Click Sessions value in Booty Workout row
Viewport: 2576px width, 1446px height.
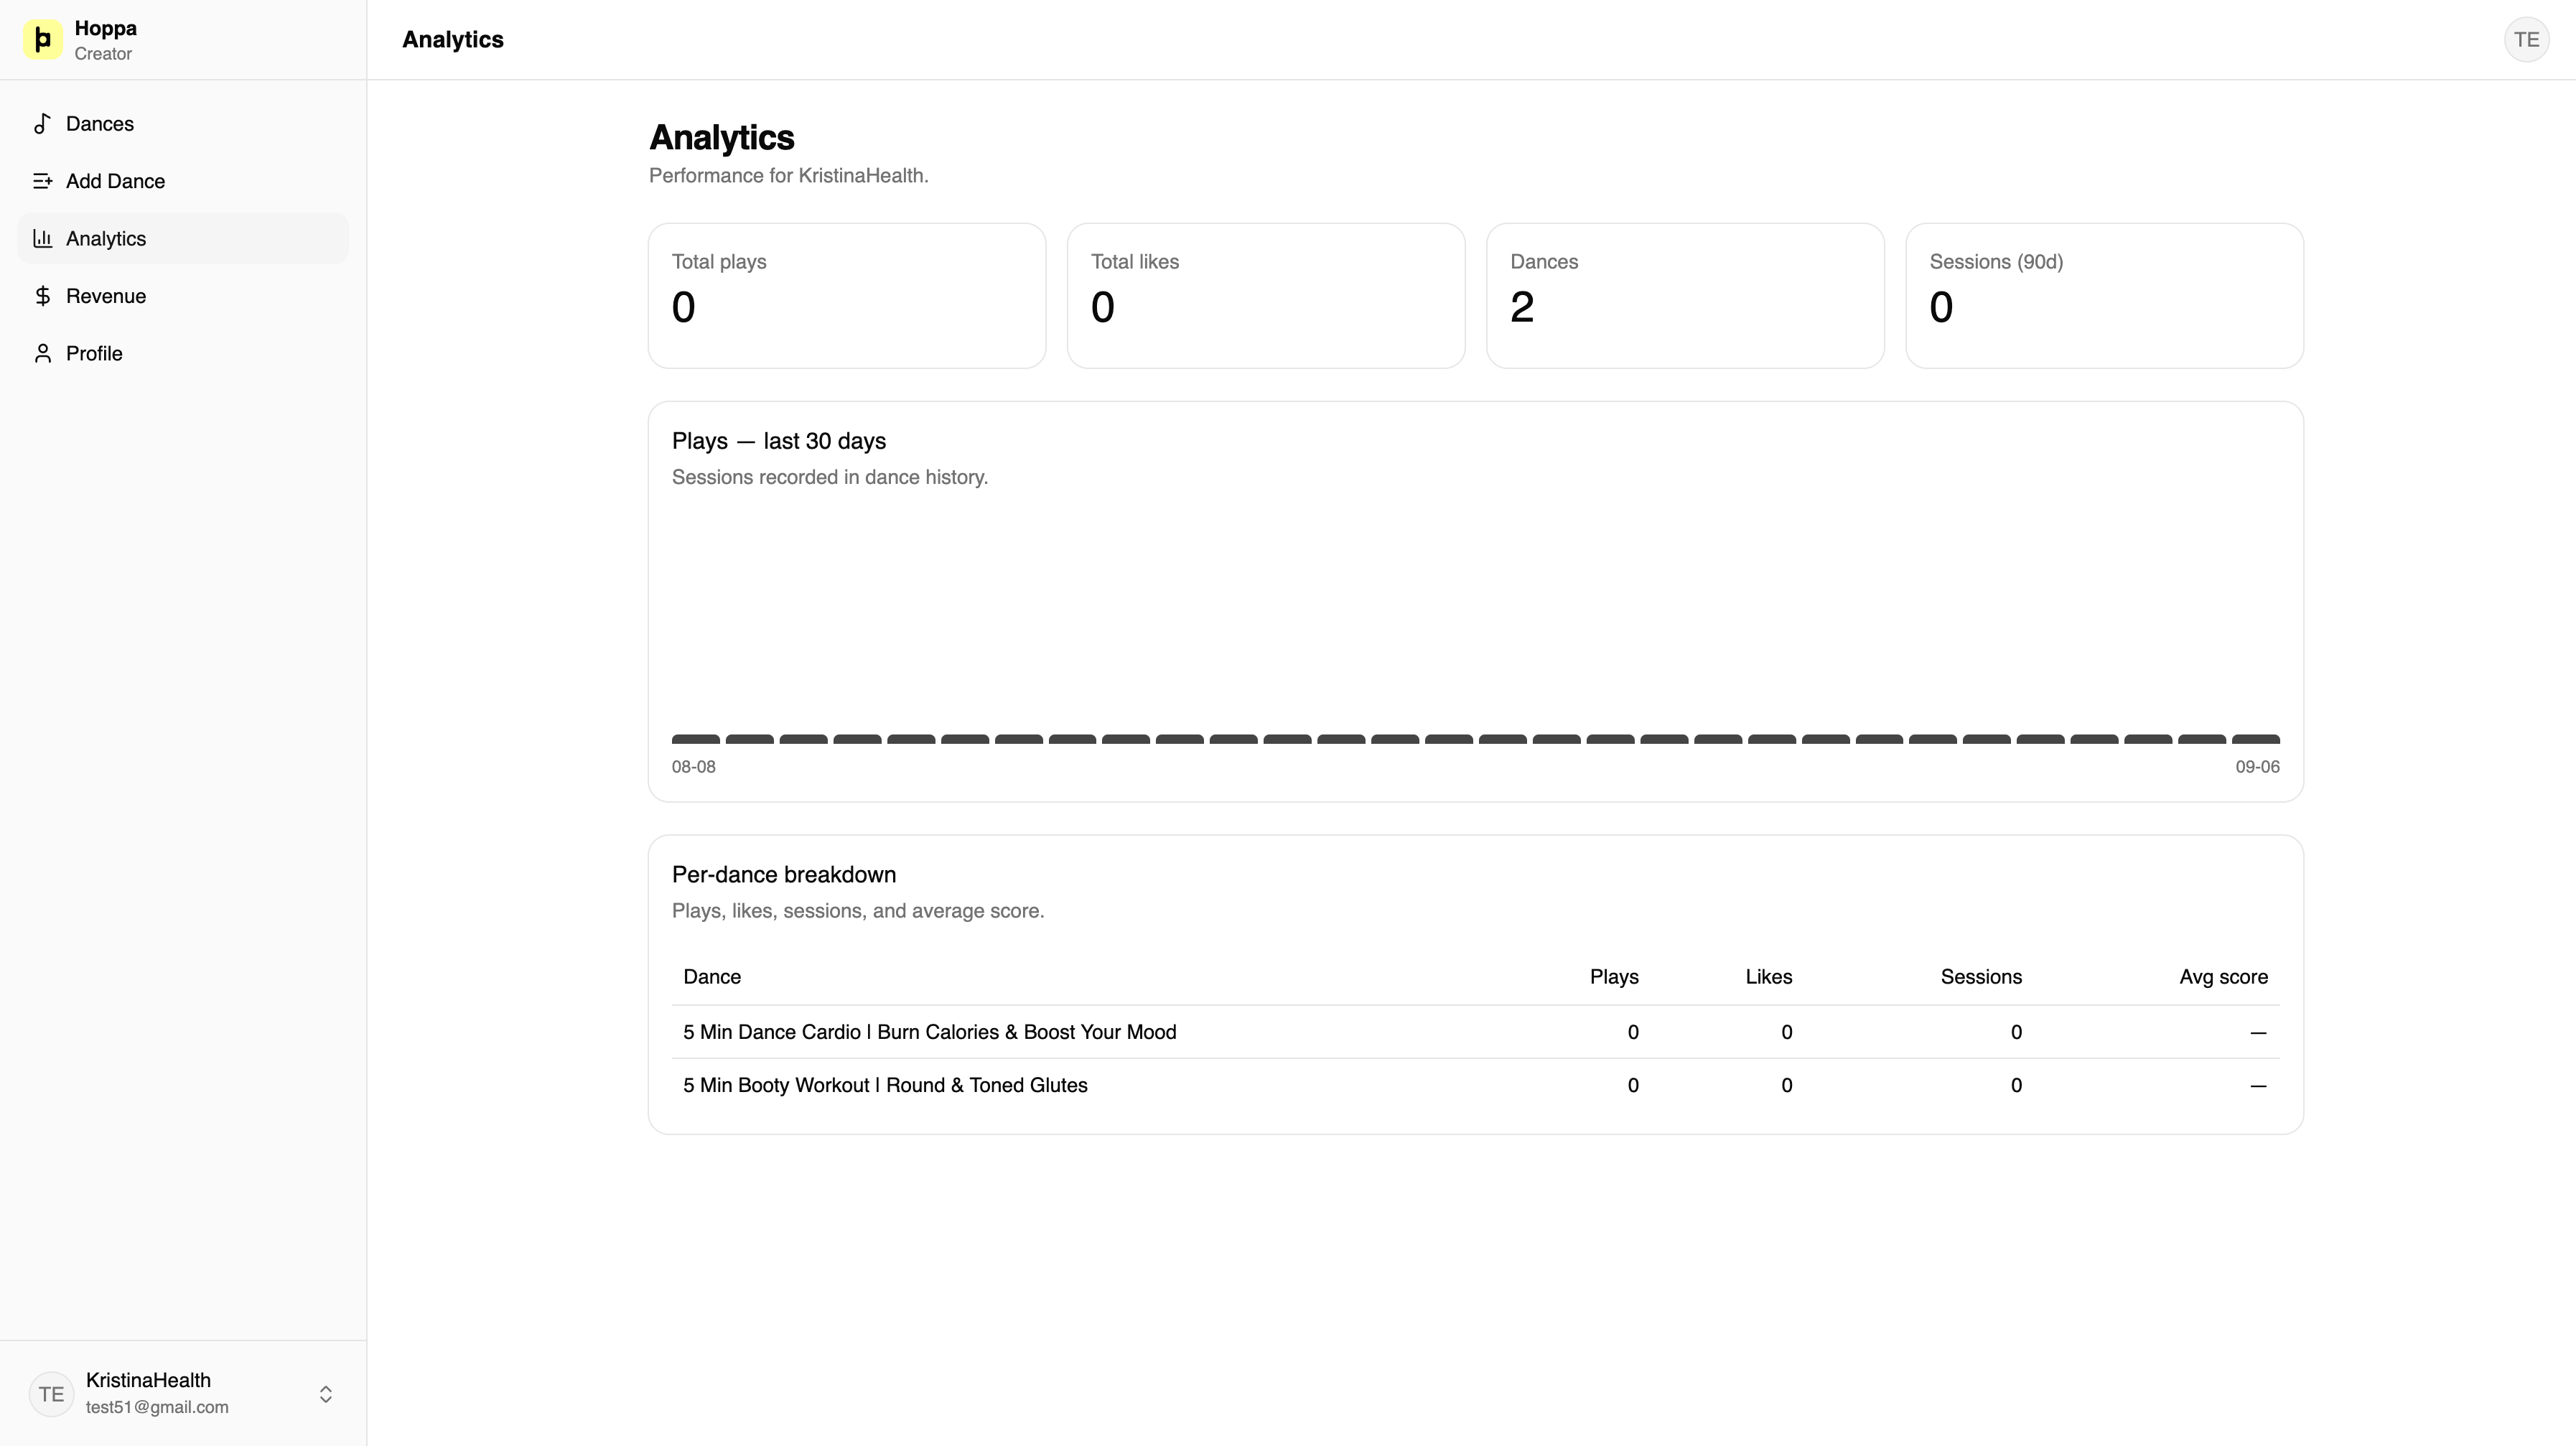pos(2016,1085)
